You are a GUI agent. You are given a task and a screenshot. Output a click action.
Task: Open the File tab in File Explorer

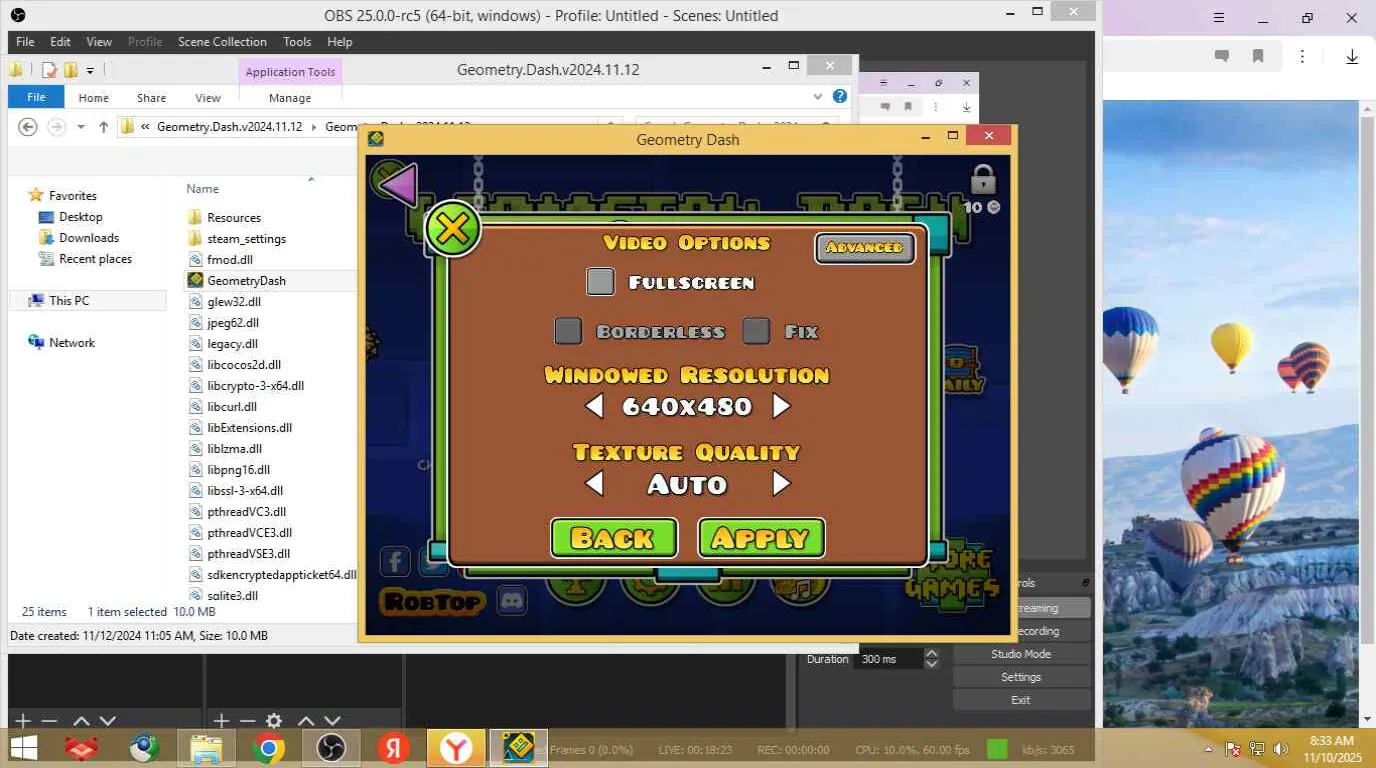(x=36, y=98)
